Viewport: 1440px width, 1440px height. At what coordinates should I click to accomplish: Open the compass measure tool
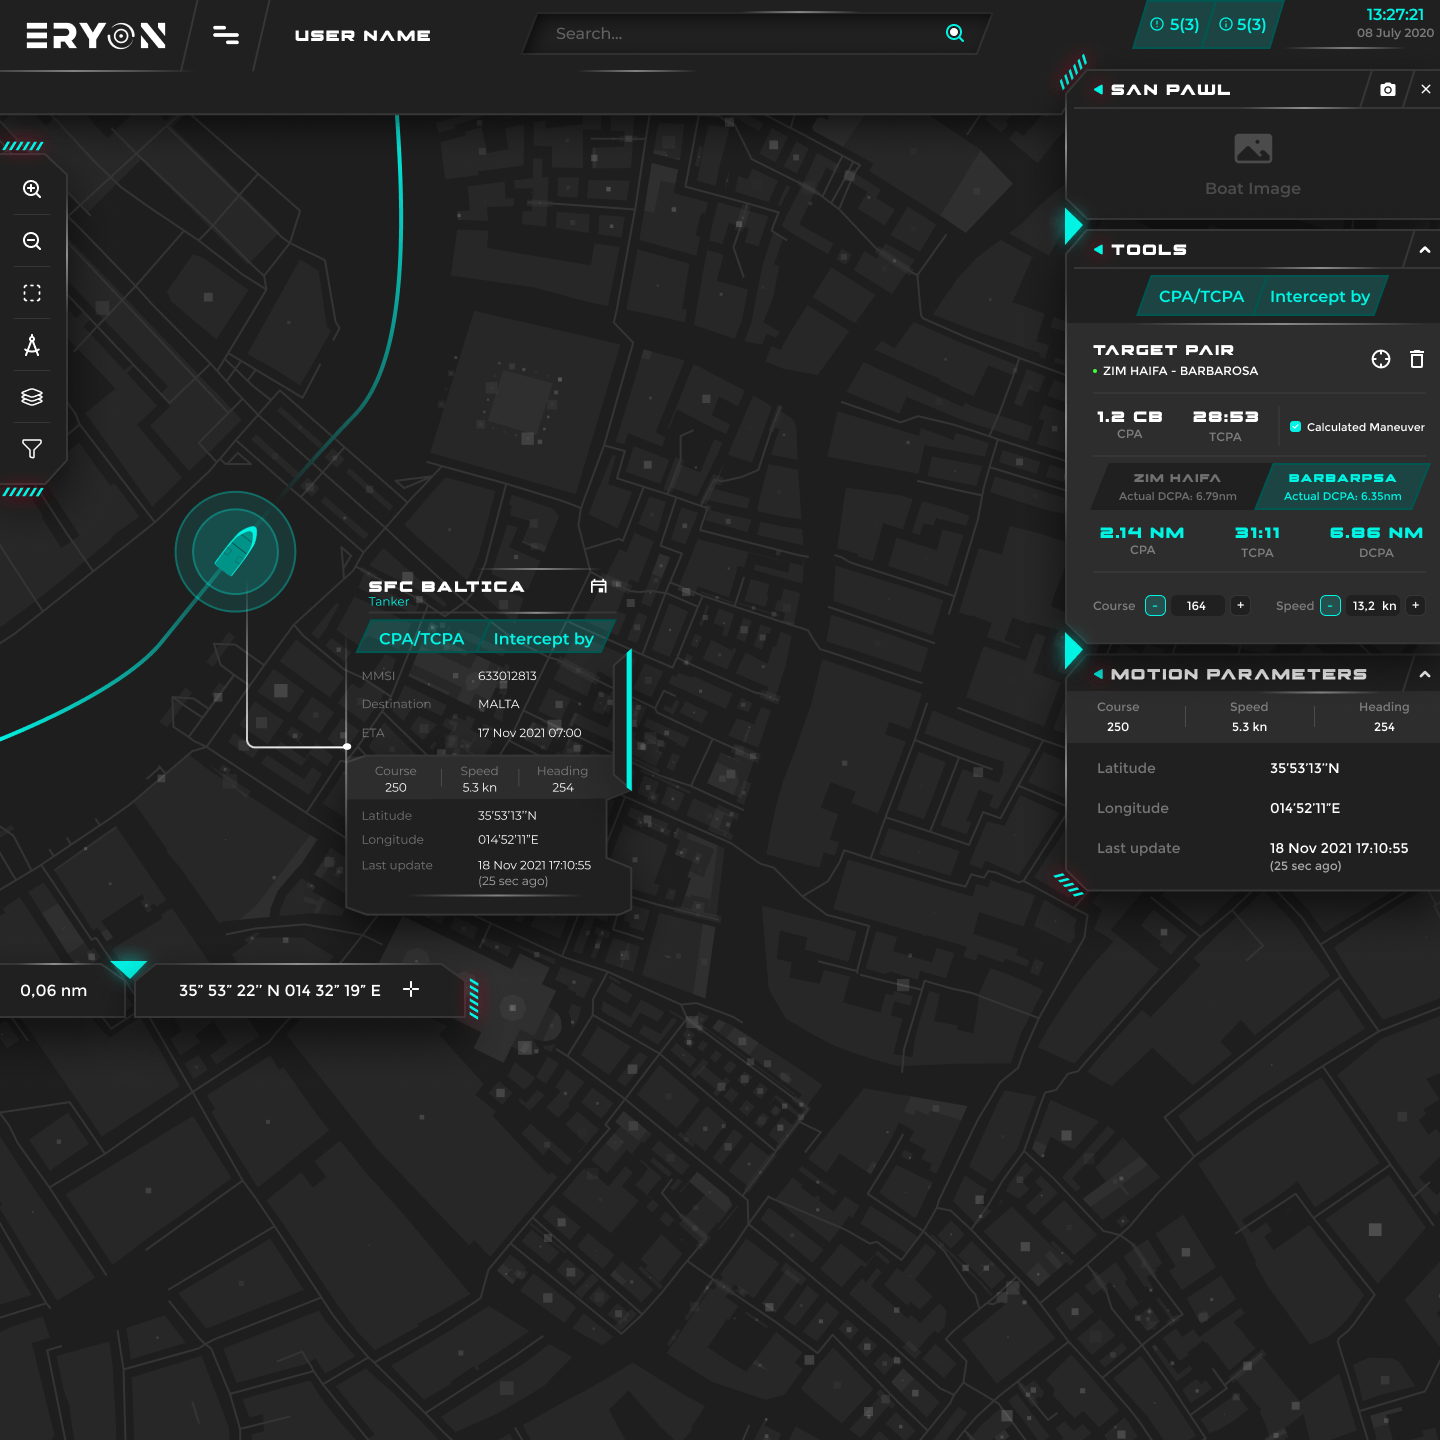coord(32,346)
